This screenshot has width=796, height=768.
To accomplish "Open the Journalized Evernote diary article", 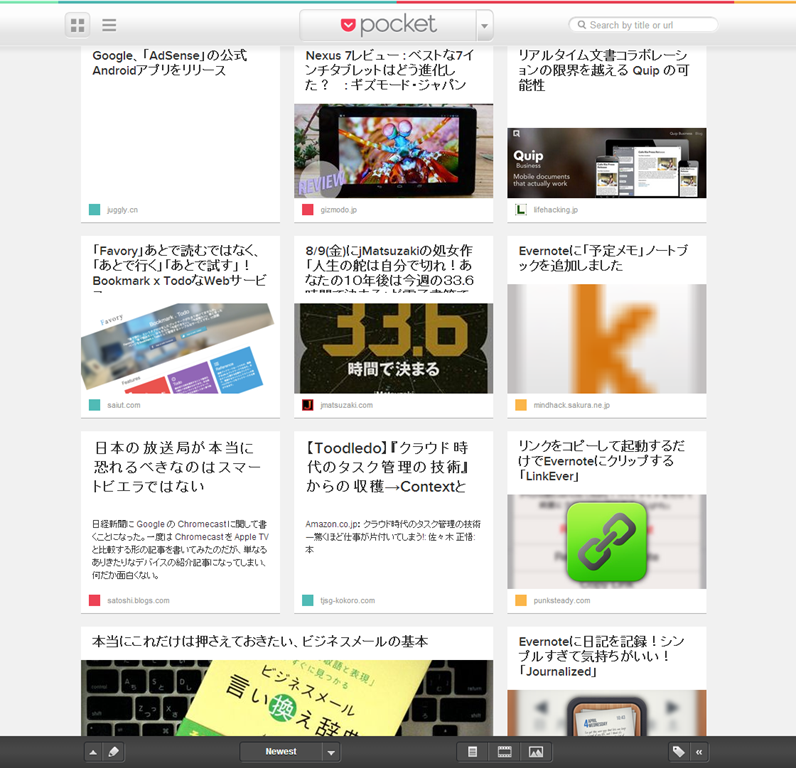I will (x=601, y=656).
